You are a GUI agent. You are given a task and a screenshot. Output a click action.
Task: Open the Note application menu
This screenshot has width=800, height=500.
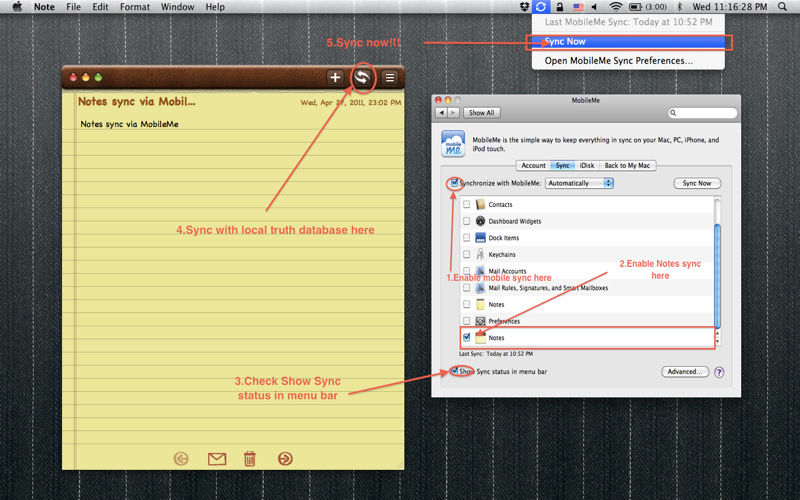coord(44,7)
